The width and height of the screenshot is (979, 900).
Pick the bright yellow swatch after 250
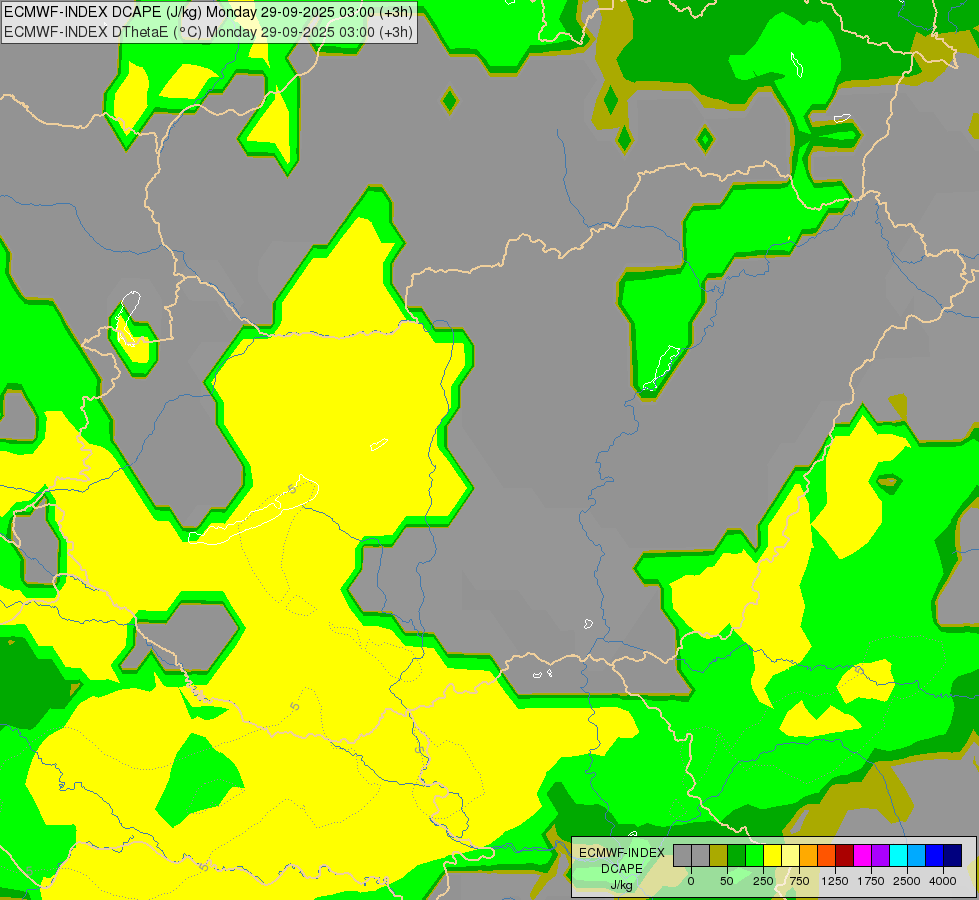(x=772, y=855)
